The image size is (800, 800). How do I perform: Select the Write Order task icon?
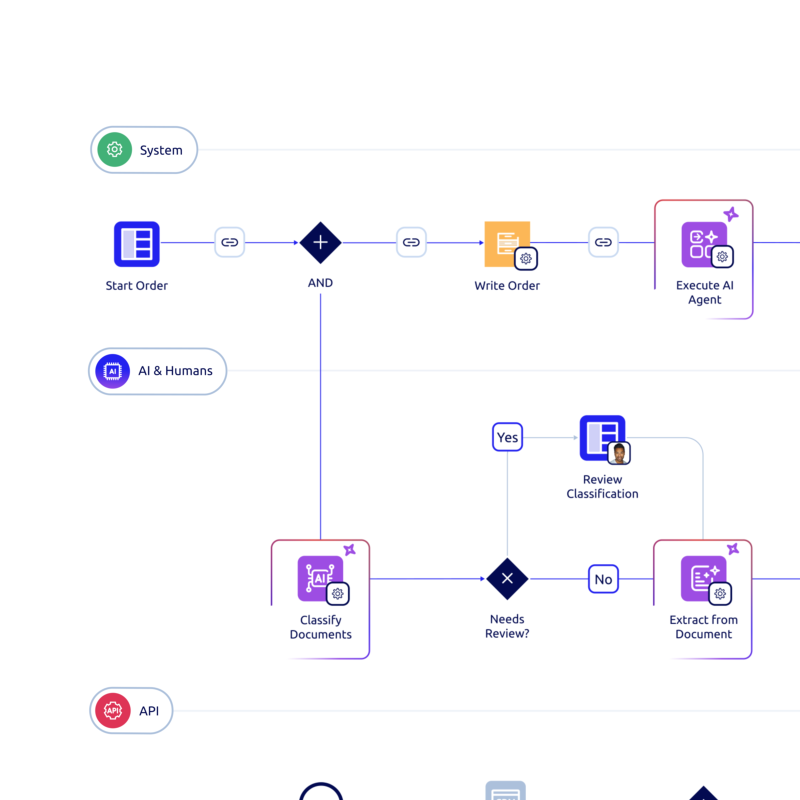click(506, 243)
